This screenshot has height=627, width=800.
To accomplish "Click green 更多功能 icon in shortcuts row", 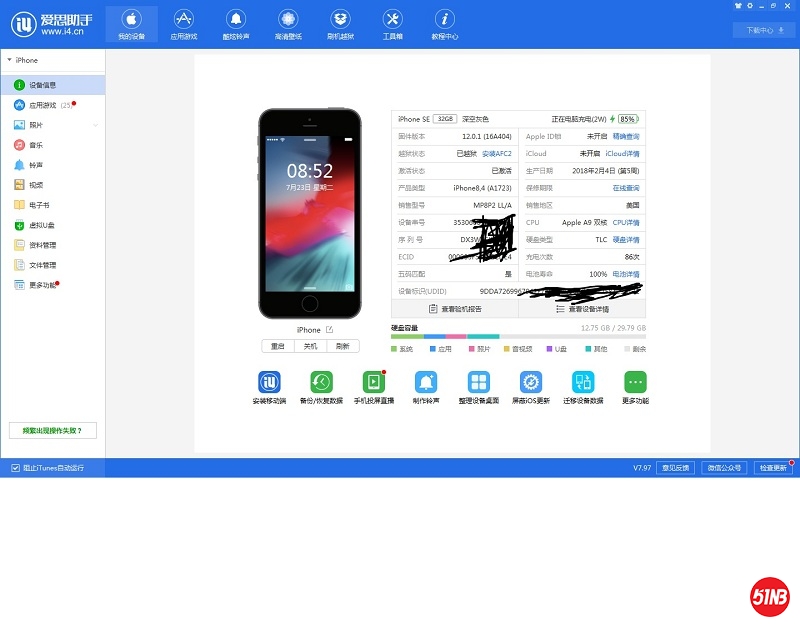I will click(x=635, y=383).
